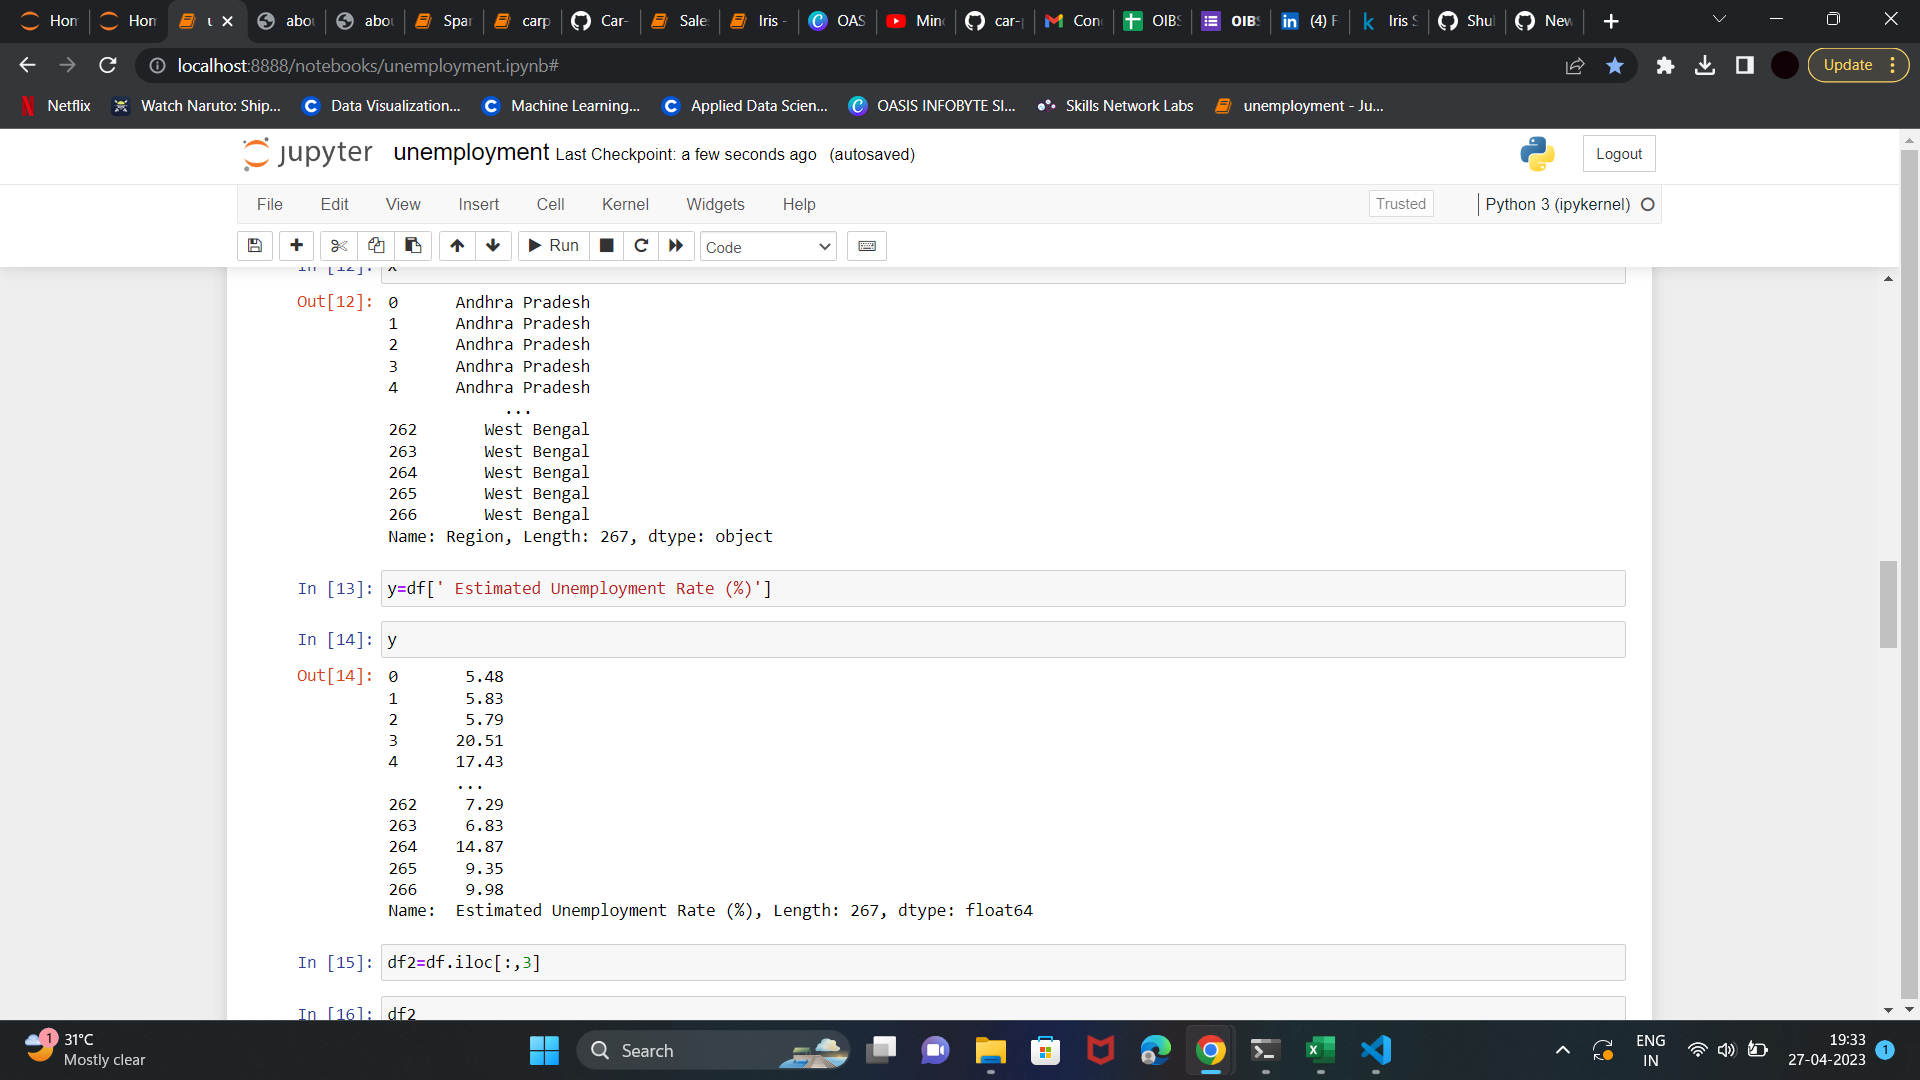The width and height of the screenshot is (1920, 1080).
Task: Click the Update browser button
Action: pyautogui.click(x=1849, y=64)
